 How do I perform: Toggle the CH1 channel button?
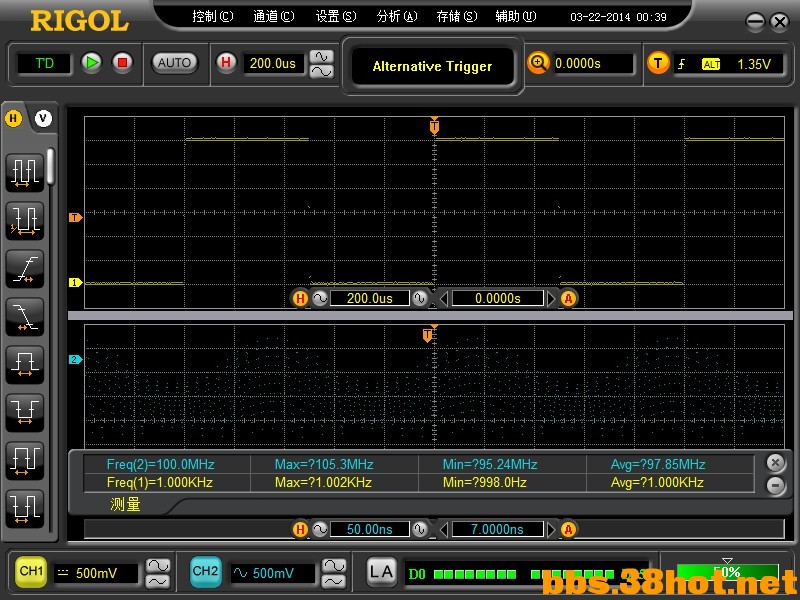click(31, 572)
